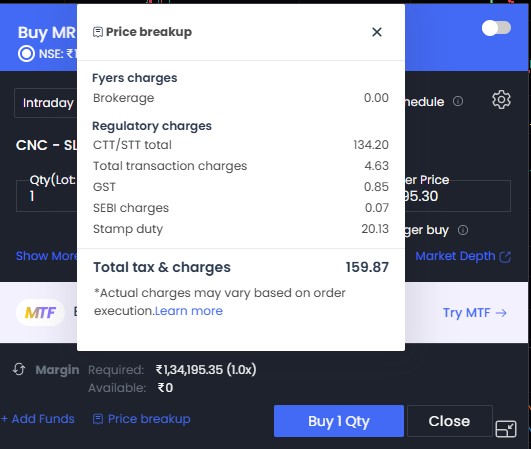Expand Show More order options
The width and height of the screenshot is (531, 449).
pyautogui.click(x=46, y=256)
